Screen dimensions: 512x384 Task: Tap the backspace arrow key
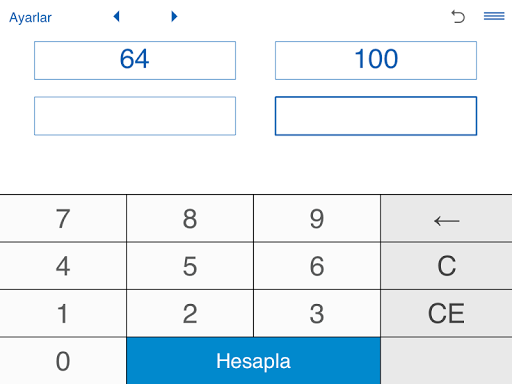[x=446, y=219]
